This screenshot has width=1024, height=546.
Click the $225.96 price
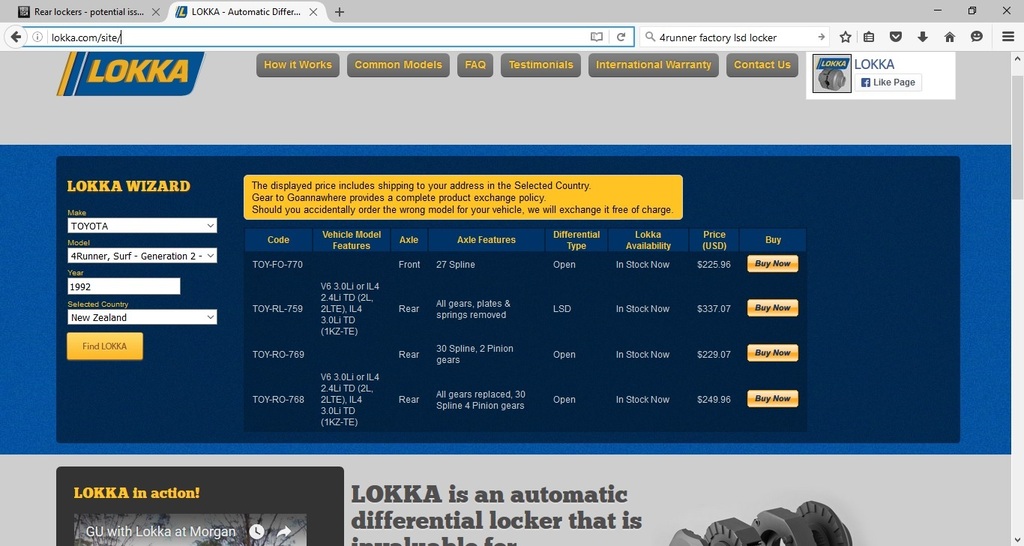coord(714,265)
